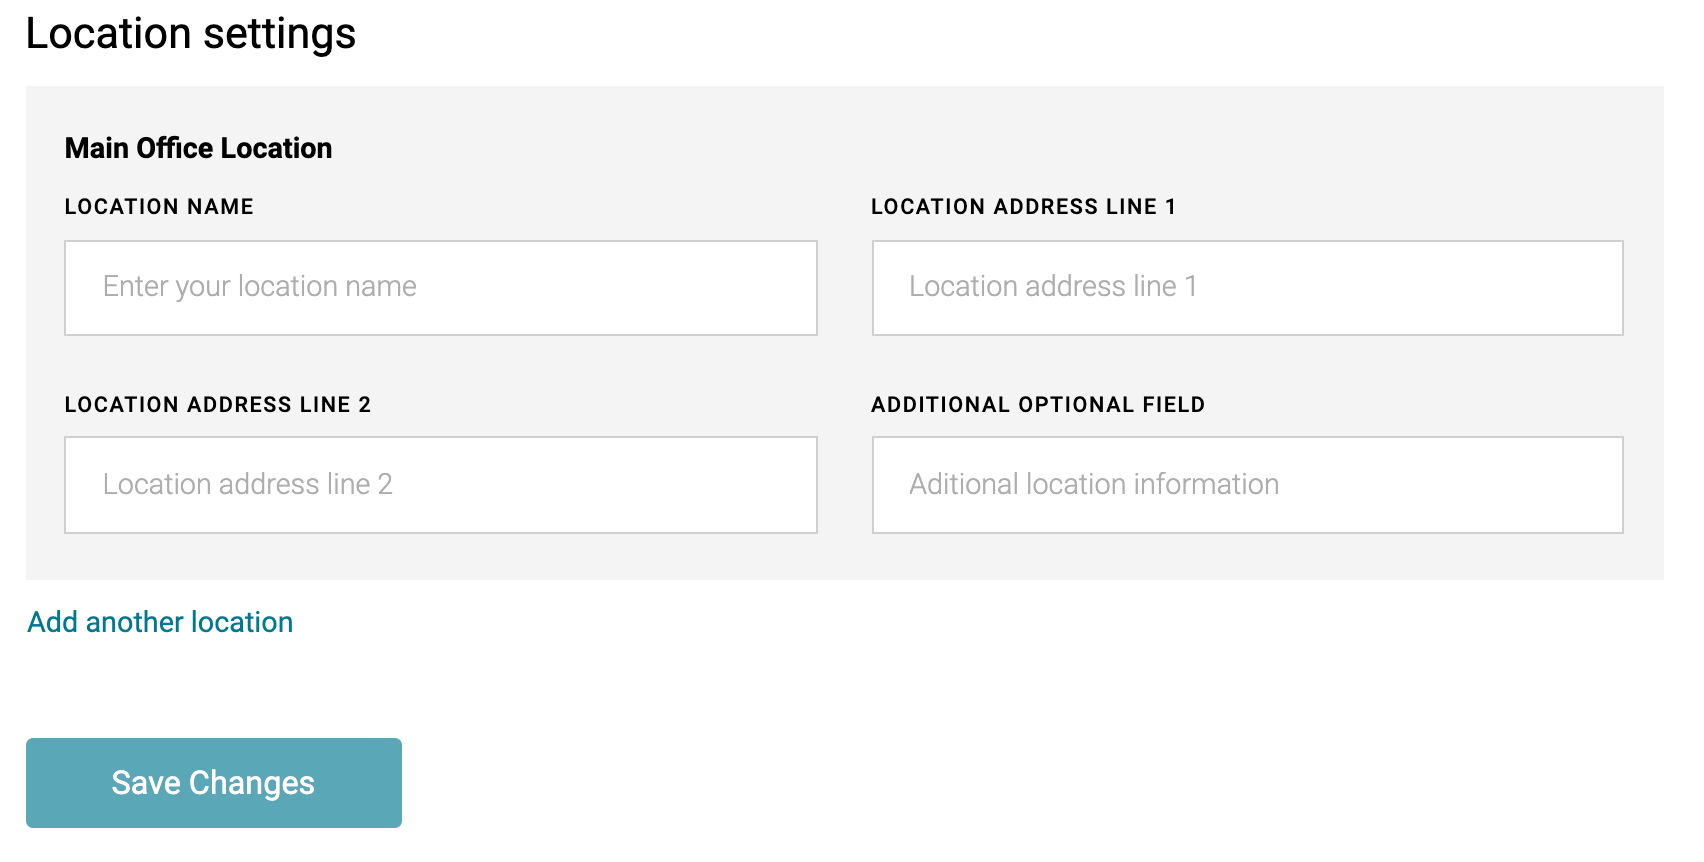Focus the Additional optional field input
This screenshot has height=862, width=1704.
coord(1248,485)
